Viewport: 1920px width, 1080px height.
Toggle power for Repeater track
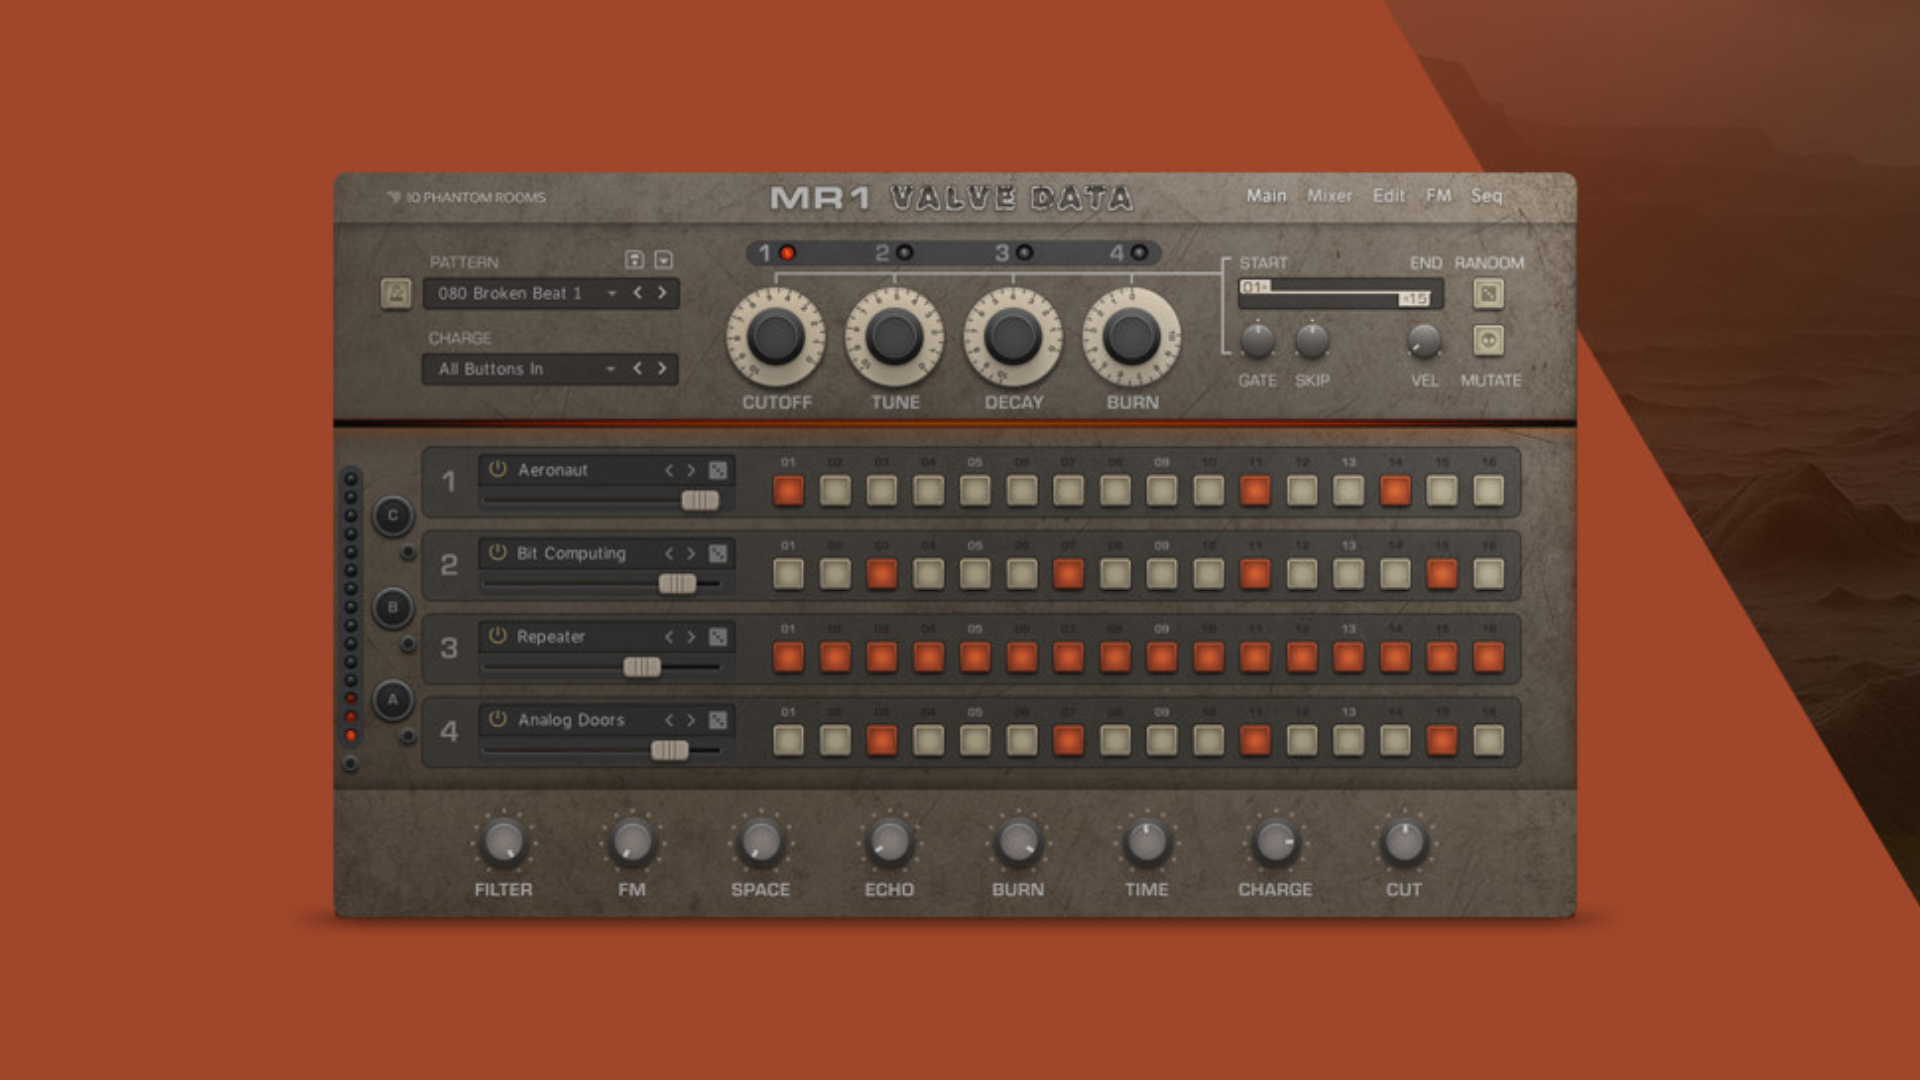(x=497, y=636)
